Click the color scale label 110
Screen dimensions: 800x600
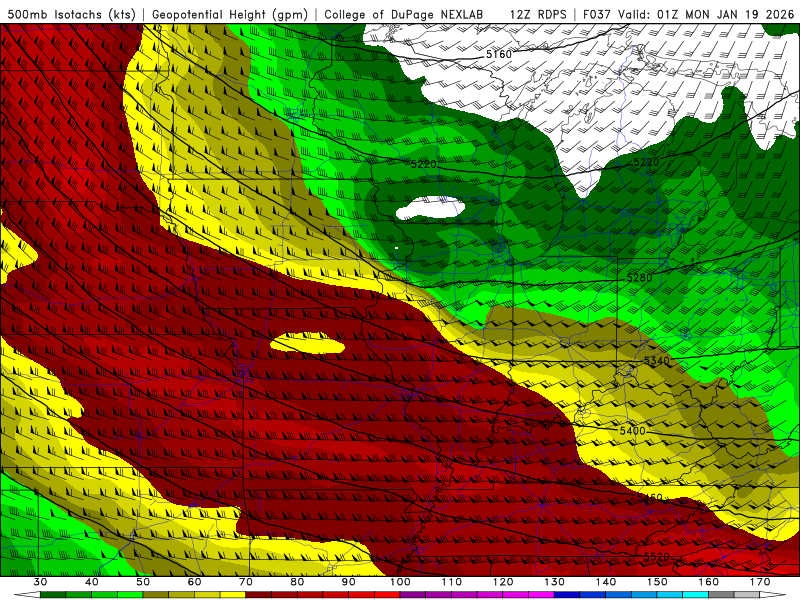452,582
